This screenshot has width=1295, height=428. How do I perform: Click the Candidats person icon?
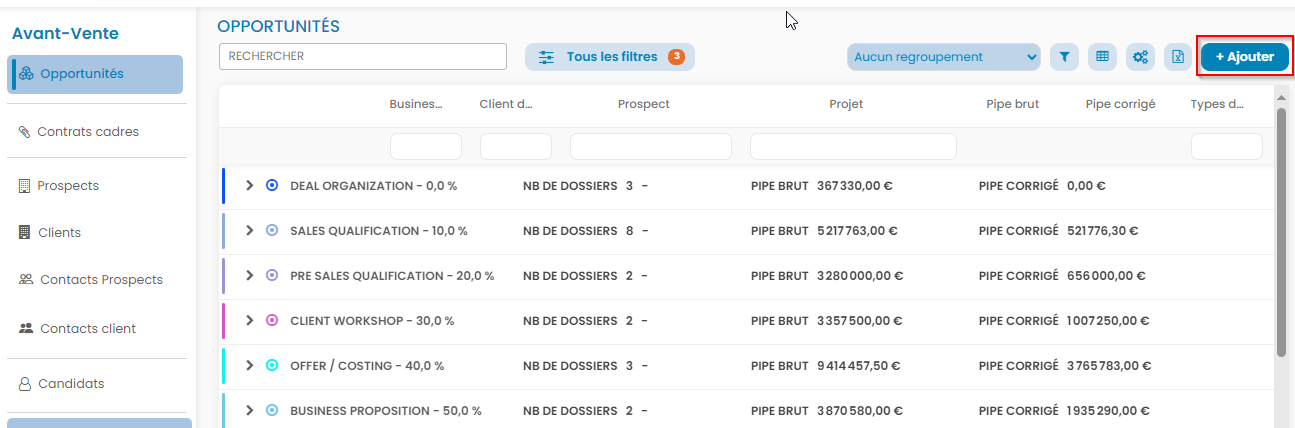tap(25, 384)
